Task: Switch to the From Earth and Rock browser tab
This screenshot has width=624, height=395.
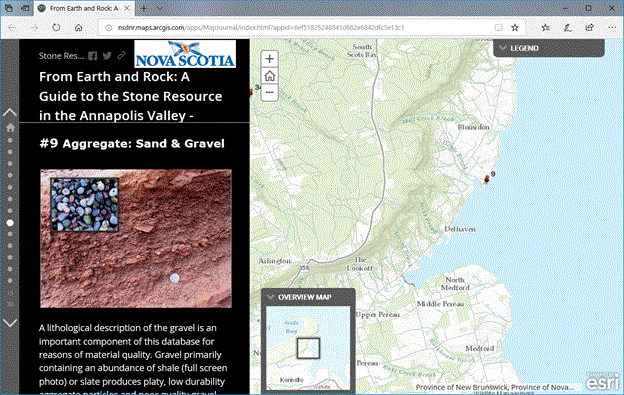Action: click(x=84, y=8)
